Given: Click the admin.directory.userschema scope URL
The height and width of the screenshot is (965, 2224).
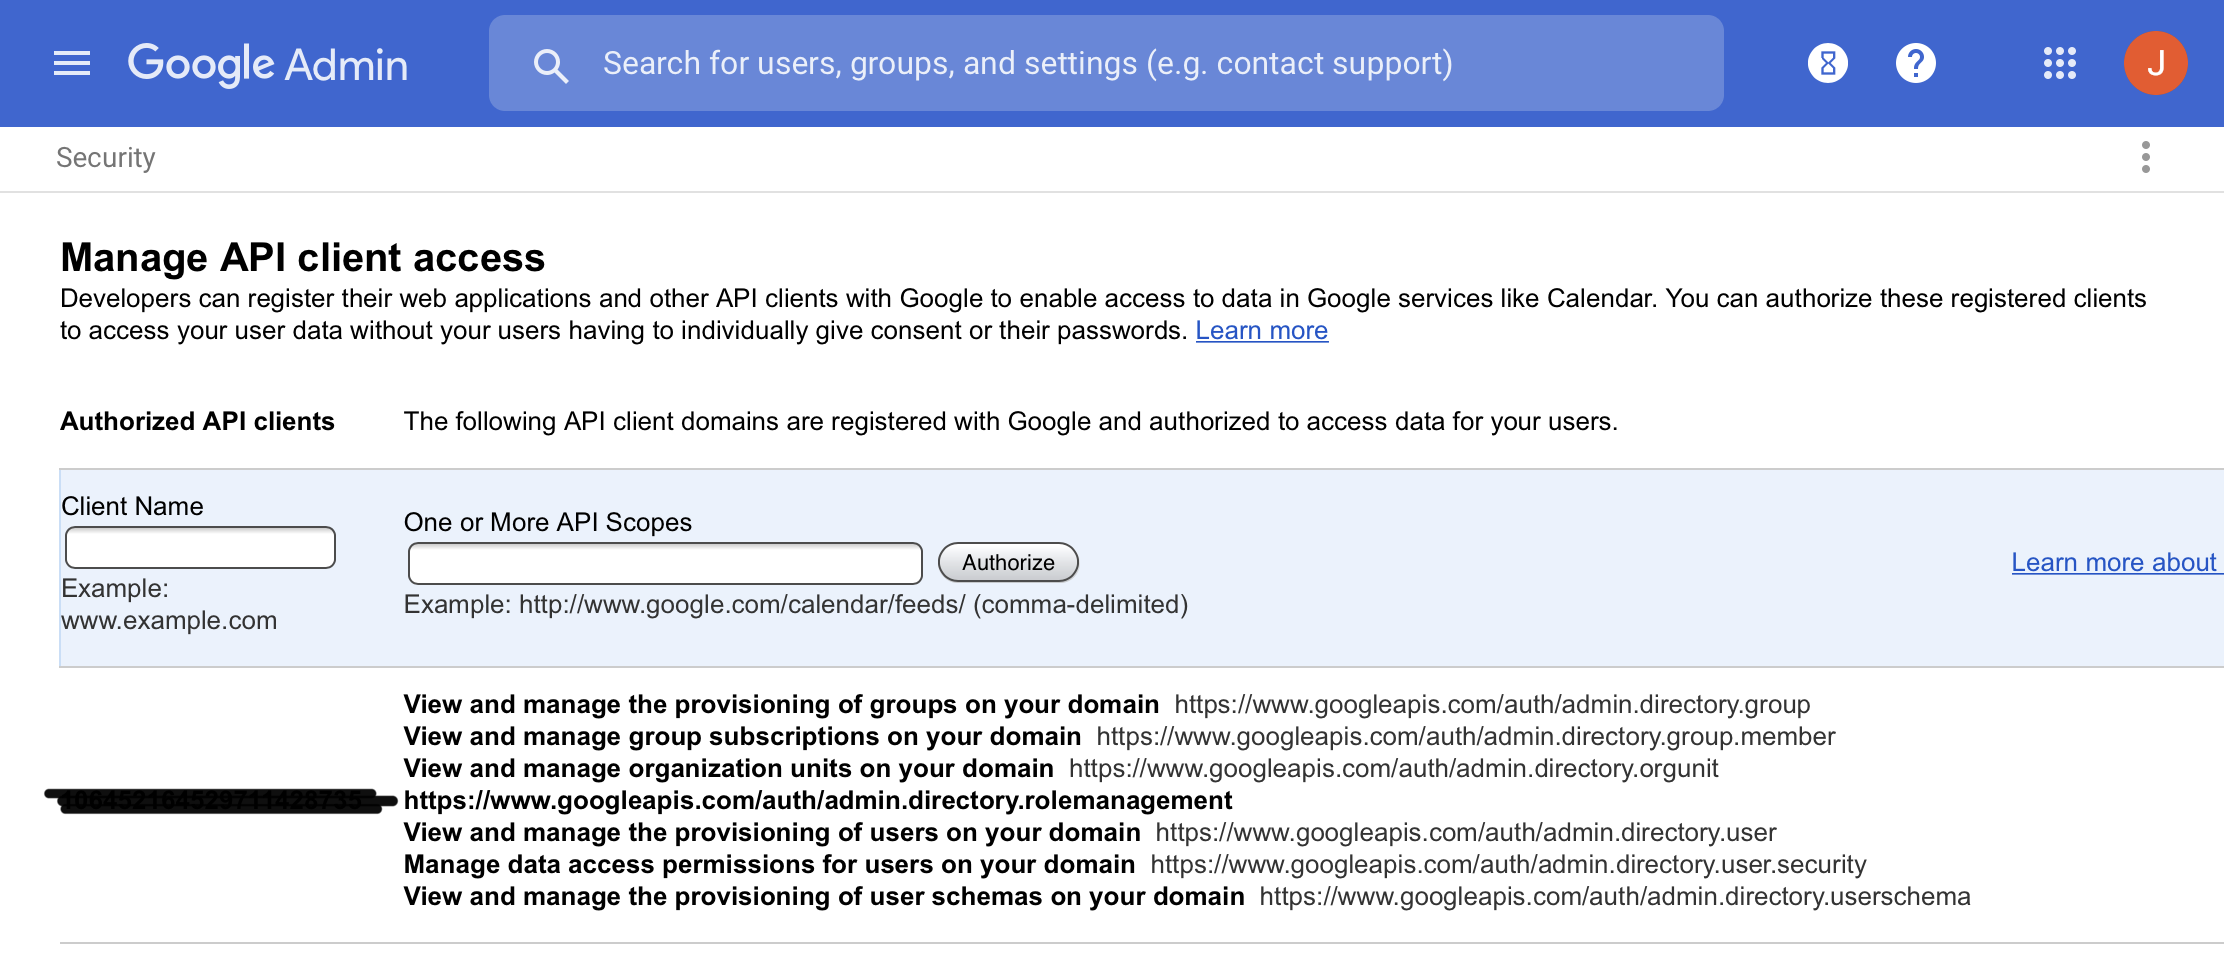Looking at the screenshot, I should pyautogui.click(x=1614, y=897).
